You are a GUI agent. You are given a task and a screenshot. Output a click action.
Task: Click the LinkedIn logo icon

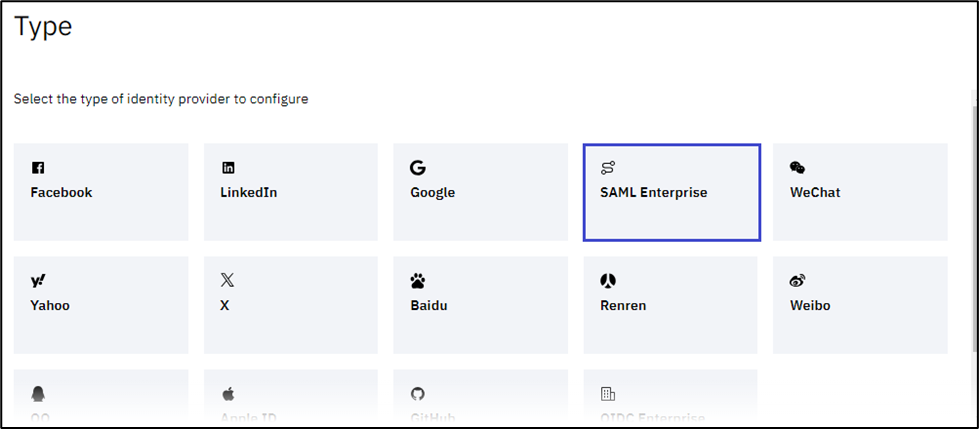point(228,168)
